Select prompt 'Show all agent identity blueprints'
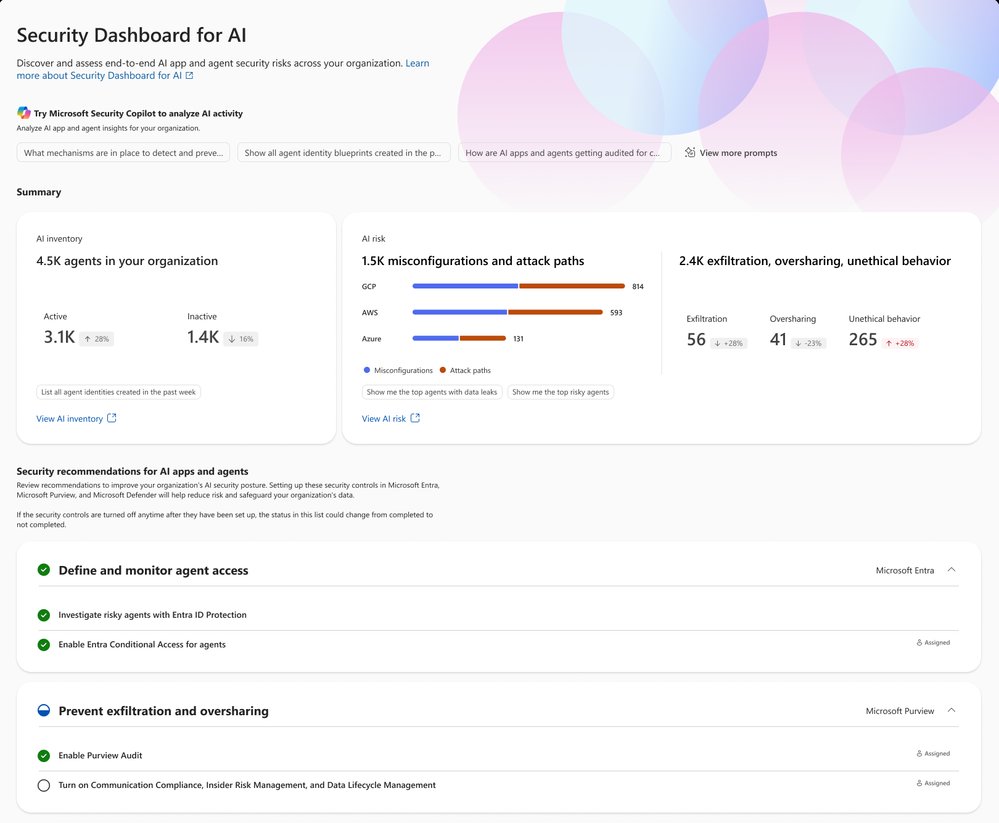Image resolution: width=999 pixels, height=823 pixels. pos(343,153)
